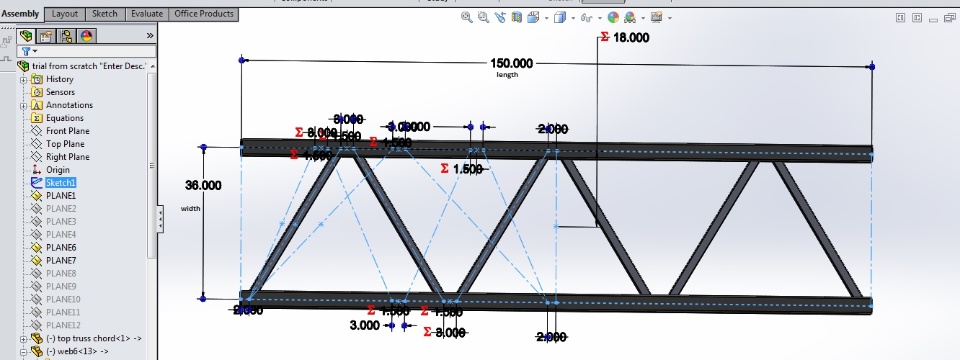Click the Edit Appearance color ball icon
The height and width of the screenshot is (360, 960).
[613, 18]
